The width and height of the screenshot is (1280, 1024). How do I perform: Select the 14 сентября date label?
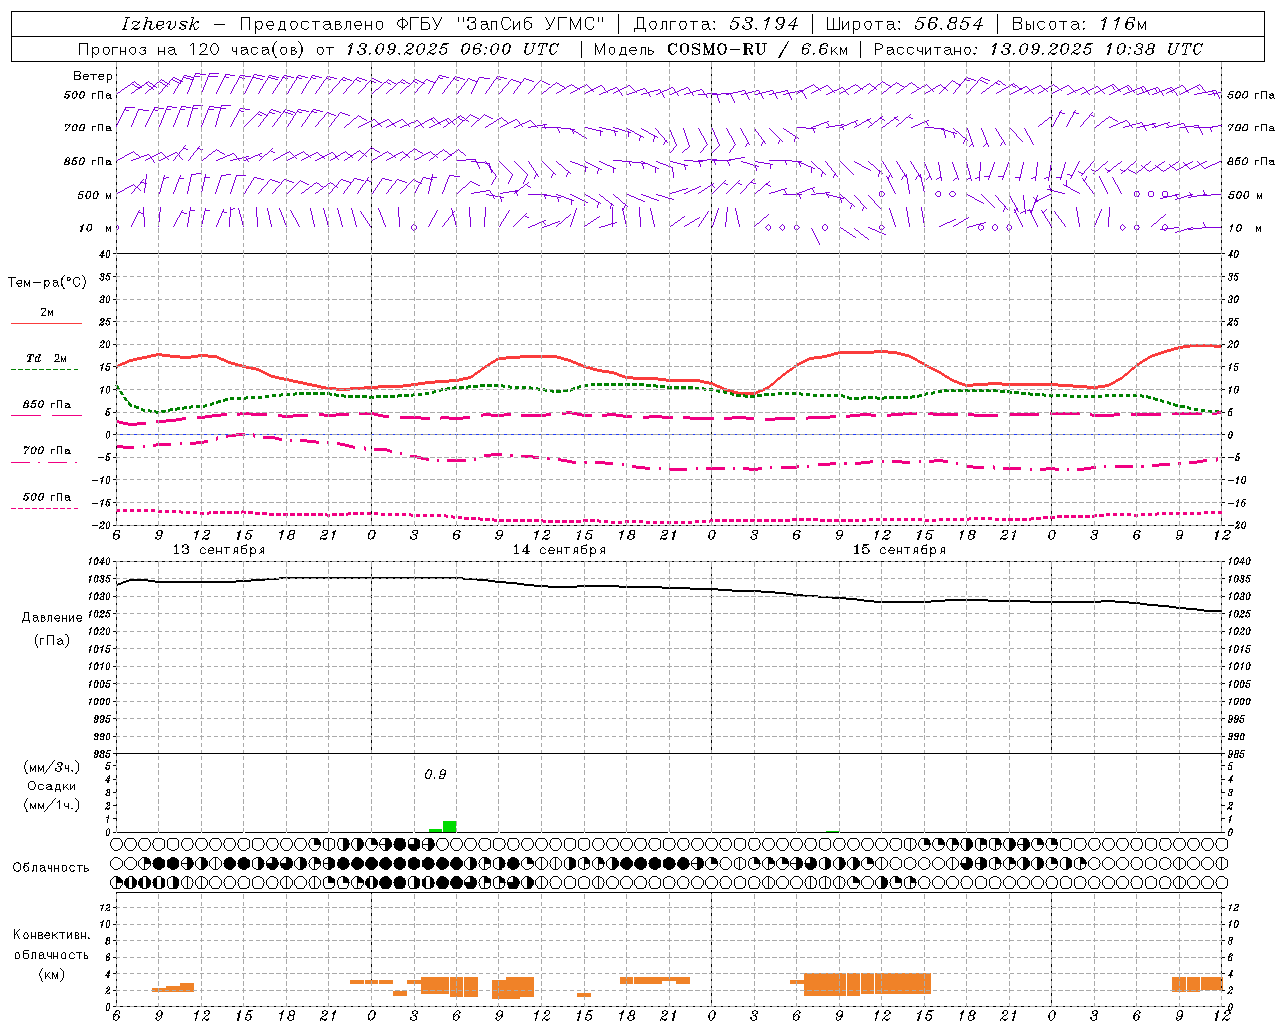pos(559,550)
